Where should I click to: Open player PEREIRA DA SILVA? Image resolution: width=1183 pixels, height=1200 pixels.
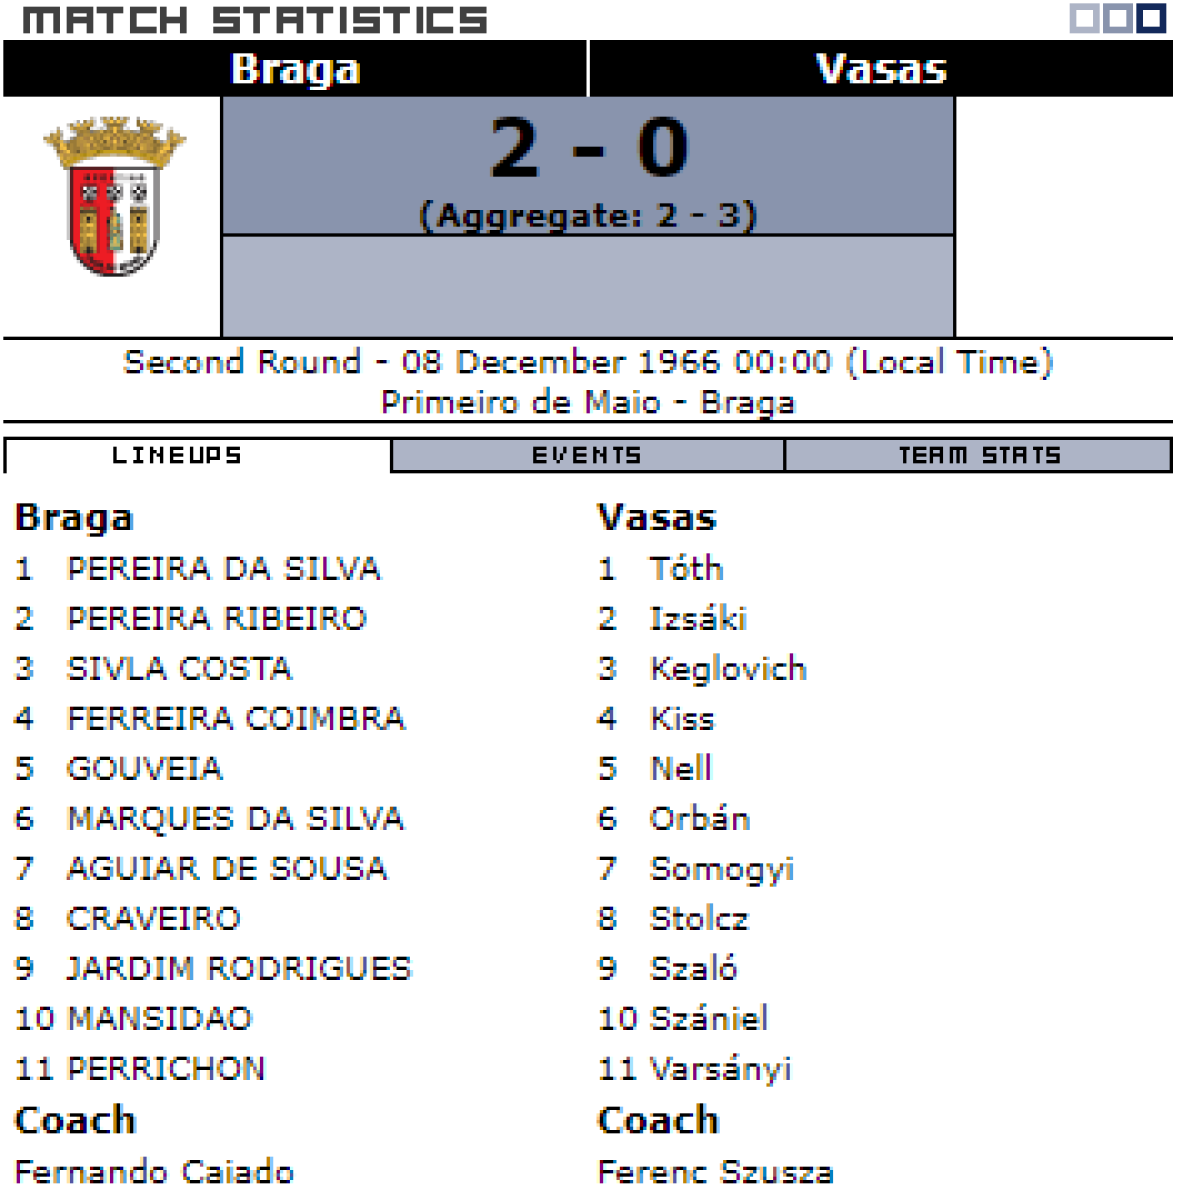[x=223, y=569]
